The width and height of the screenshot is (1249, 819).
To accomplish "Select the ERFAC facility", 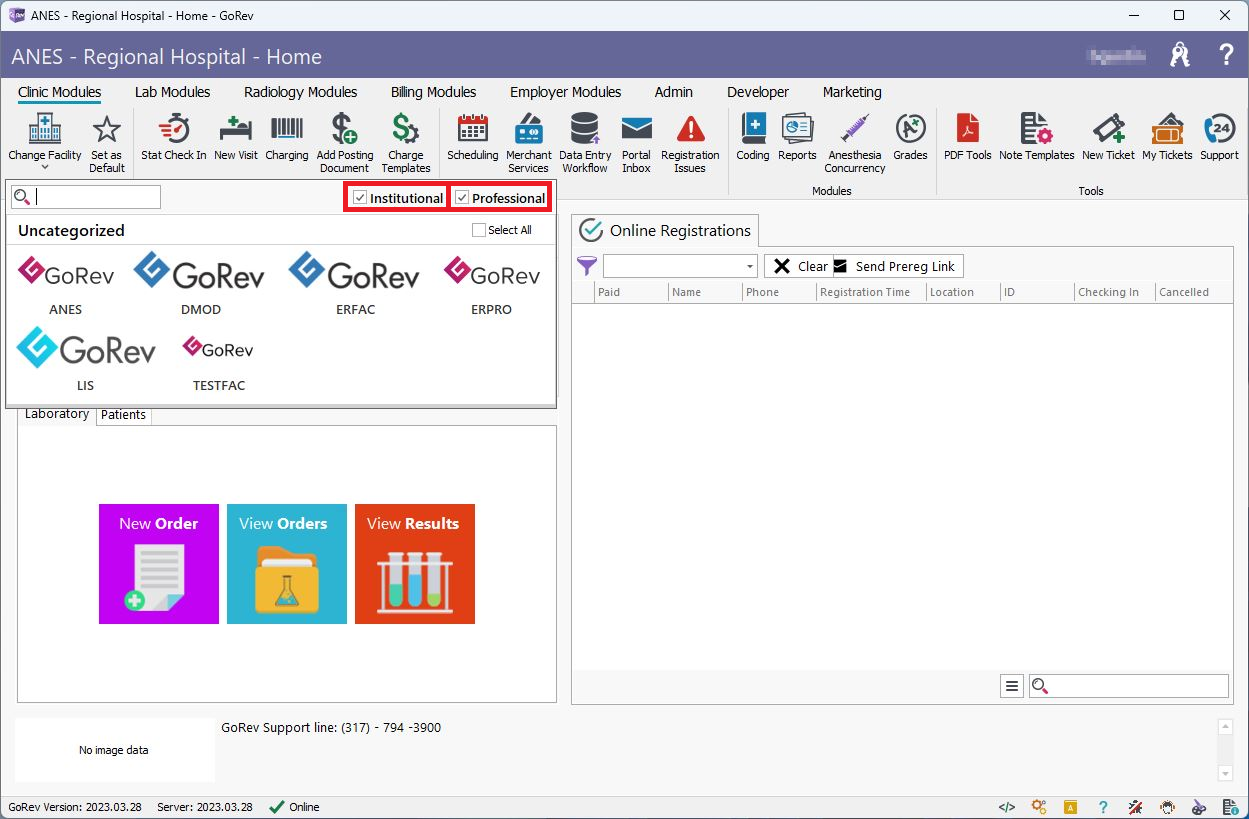I will click(355, 284).
